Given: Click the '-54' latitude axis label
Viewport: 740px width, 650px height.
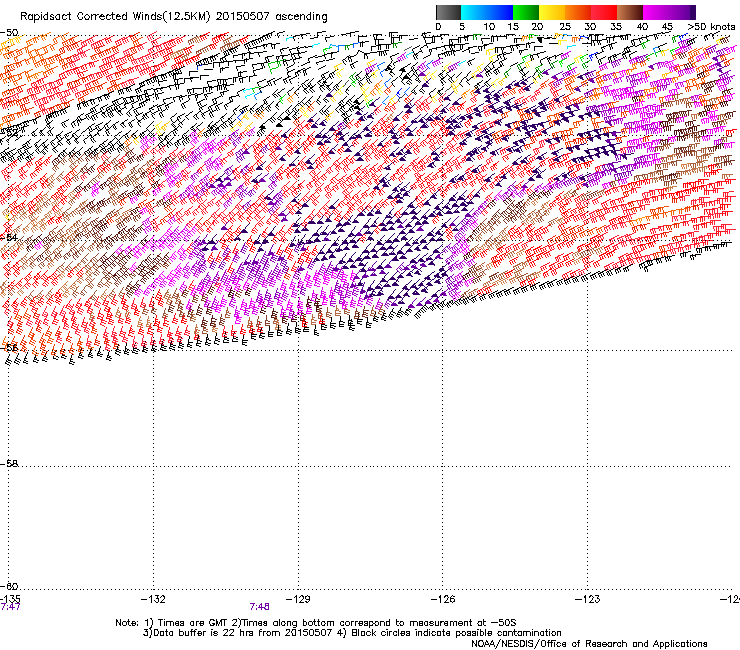Looking at the screenshot, I should (9, 237).
